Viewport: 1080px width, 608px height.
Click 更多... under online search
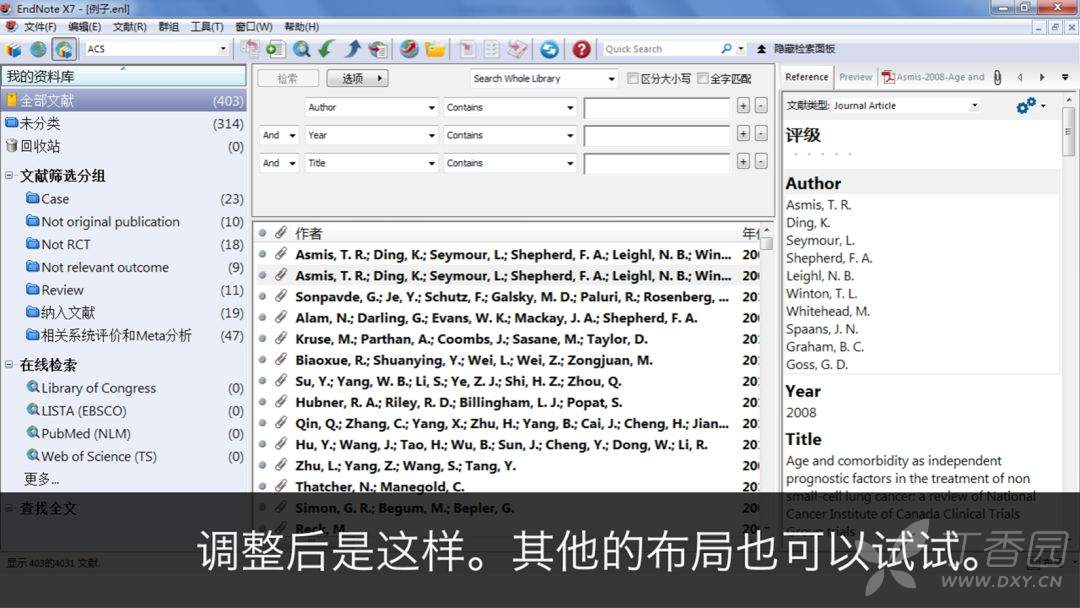point(41,479)
